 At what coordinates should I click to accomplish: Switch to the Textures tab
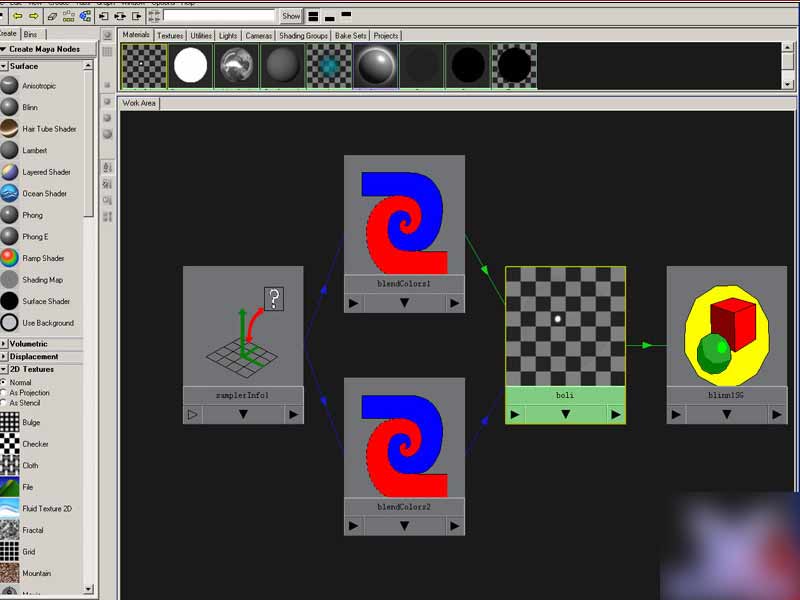click(x=170, y=36)
